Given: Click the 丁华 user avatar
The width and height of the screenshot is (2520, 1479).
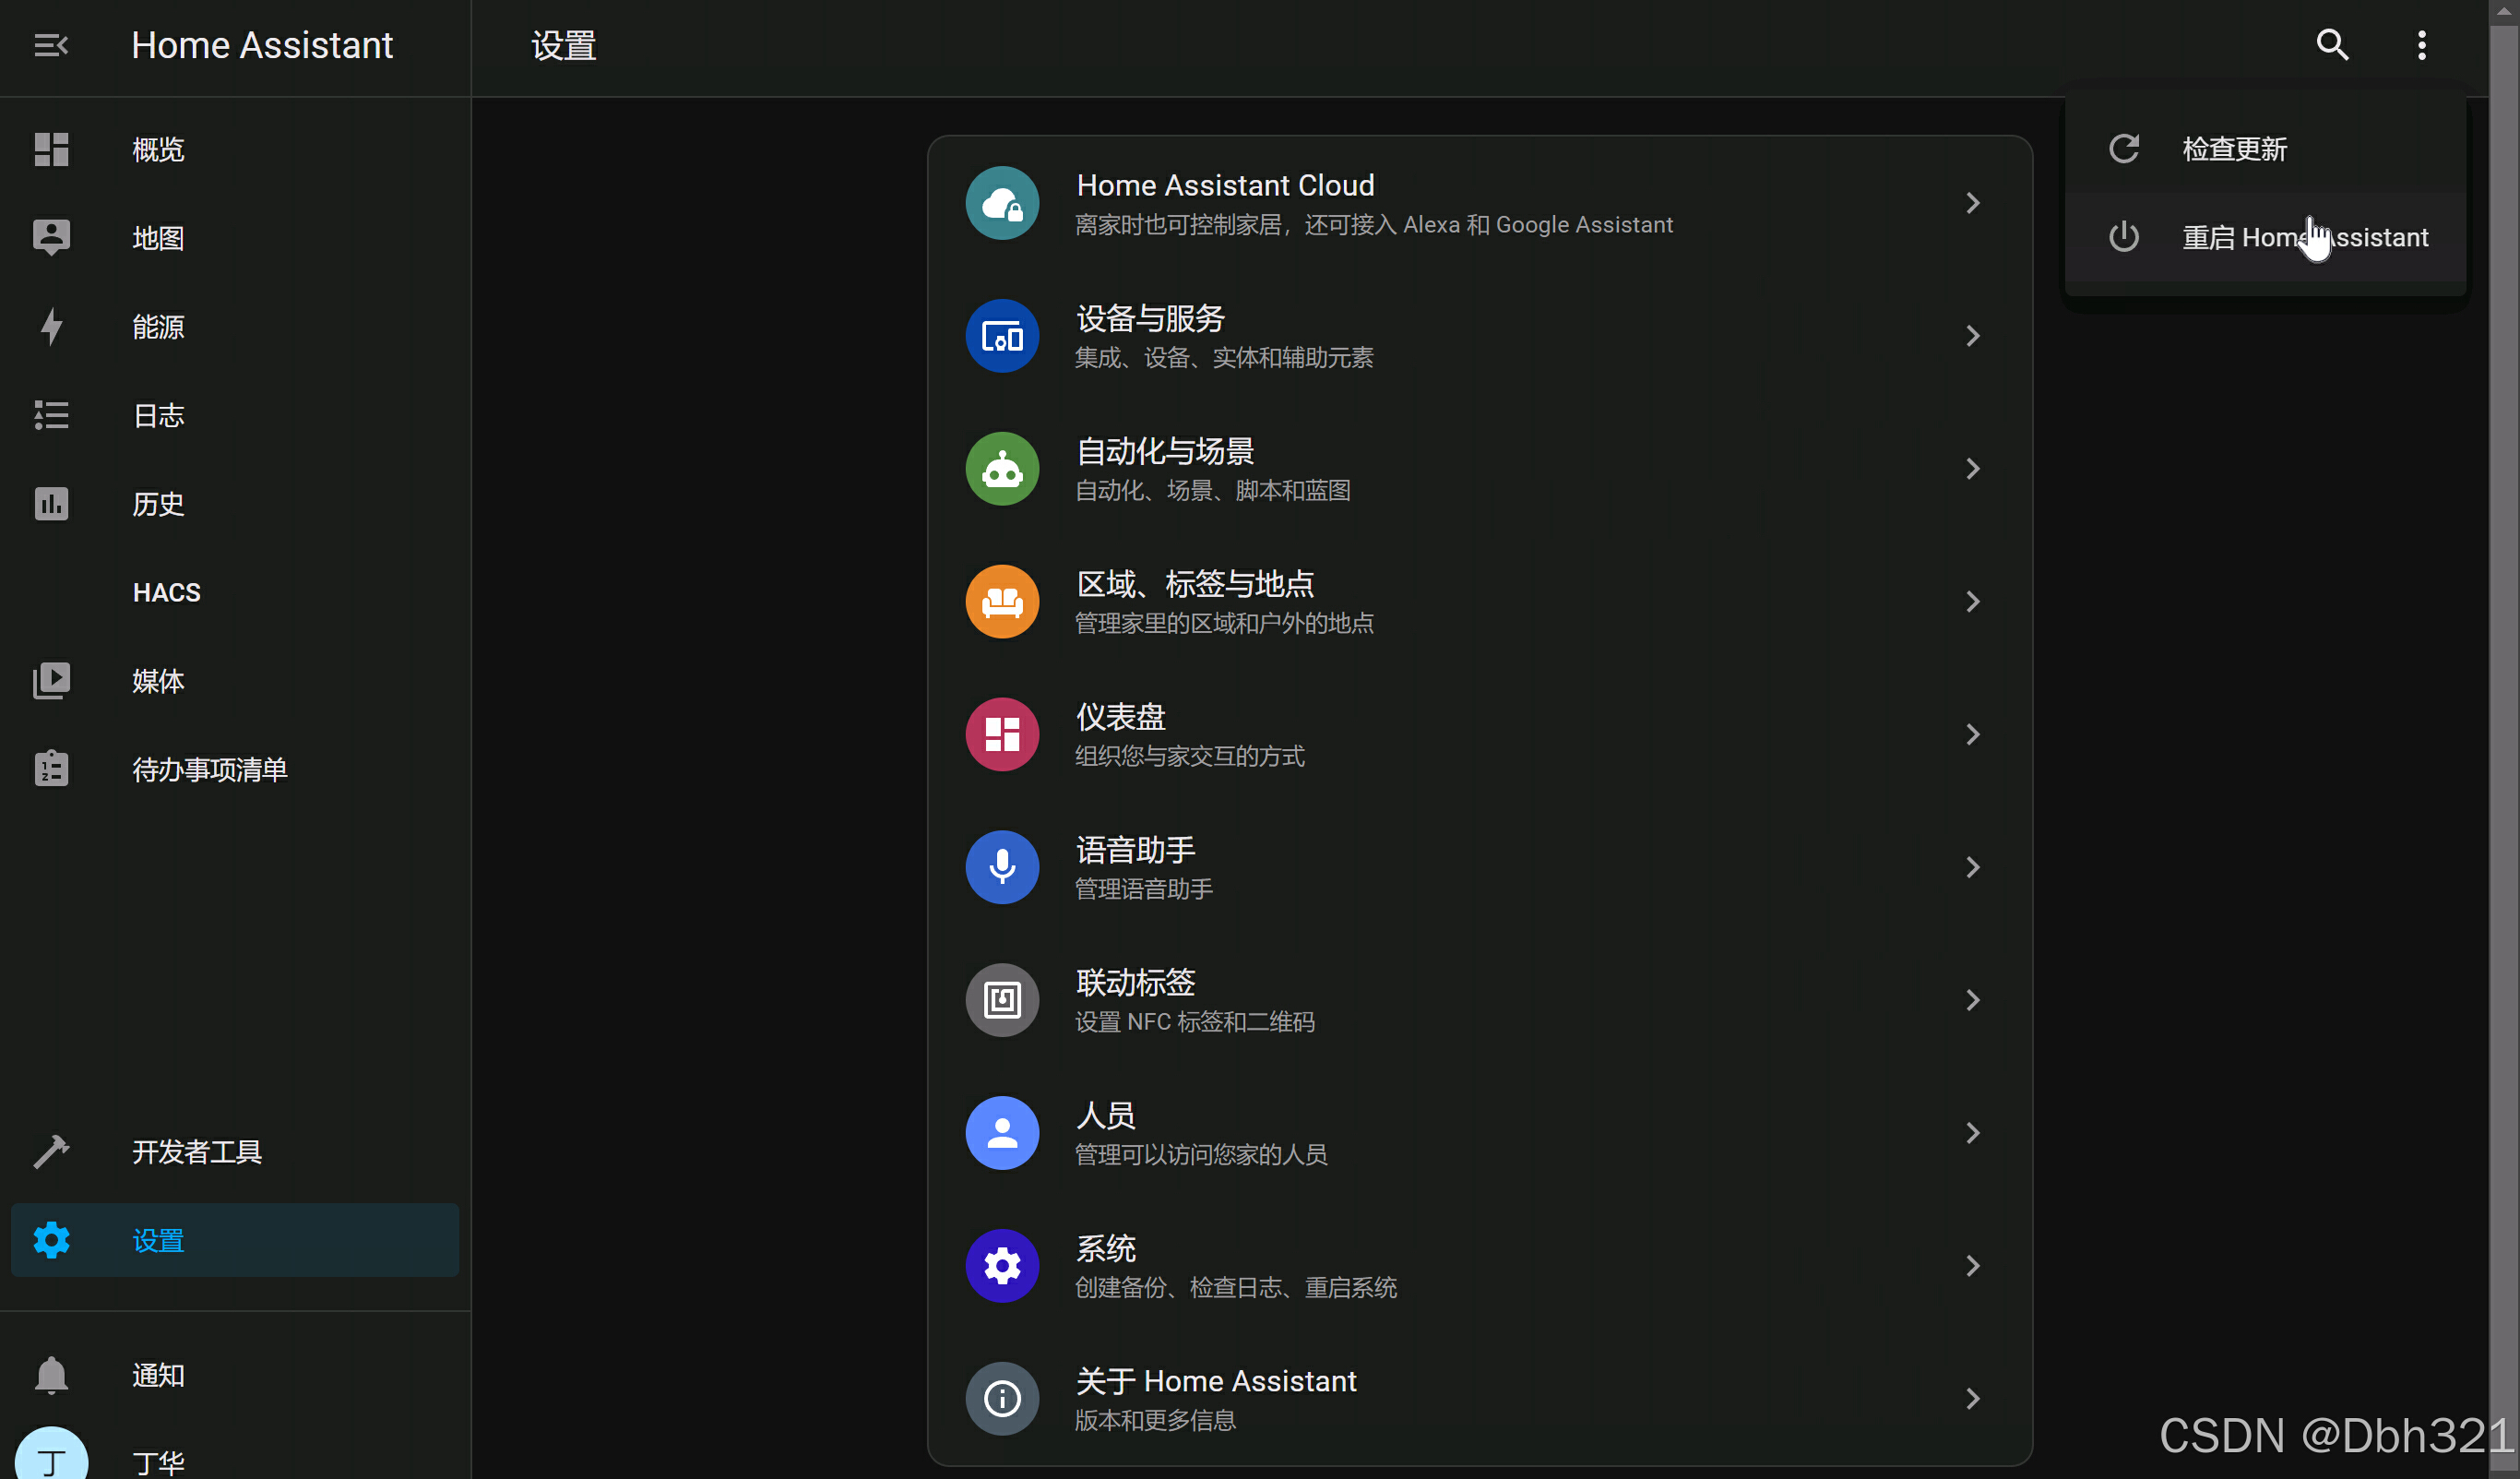Looking at the screenshot, I should (x=51, y=1455).
